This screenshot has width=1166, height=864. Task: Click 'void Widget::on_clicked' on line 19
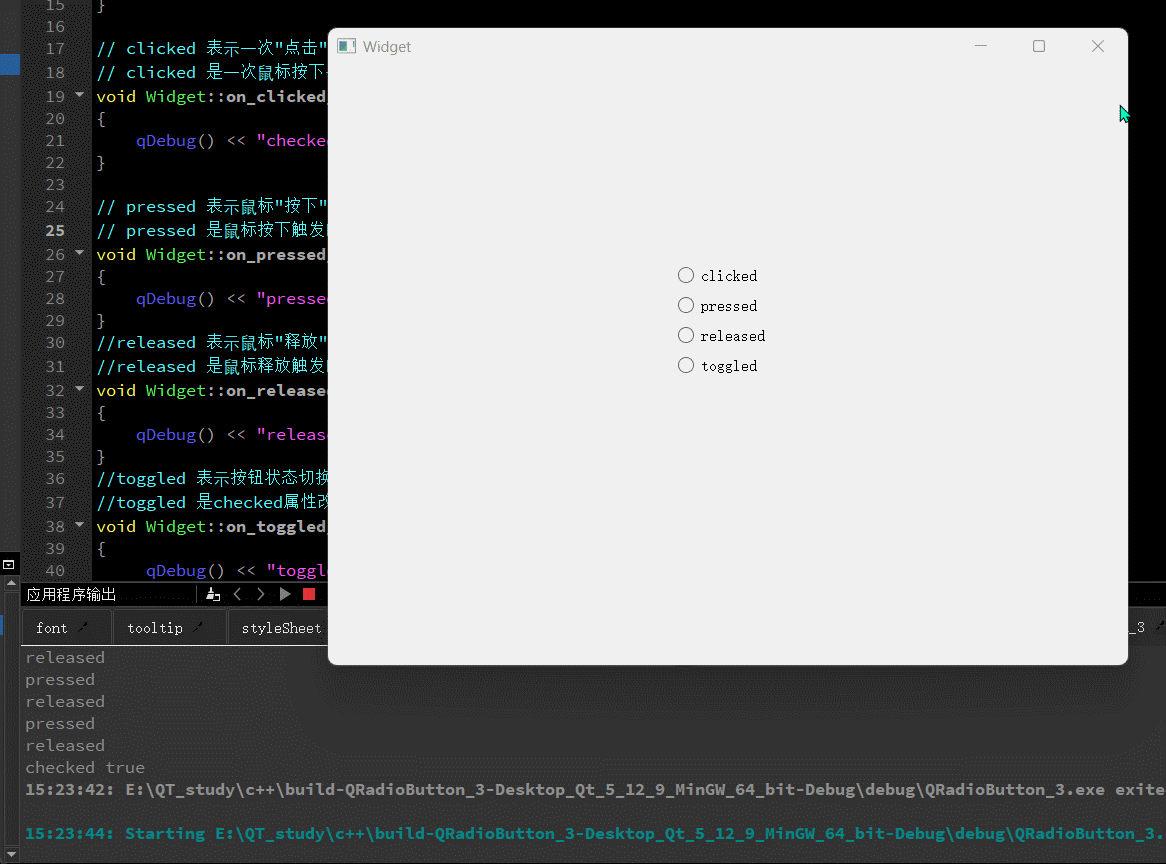point(212,97)
